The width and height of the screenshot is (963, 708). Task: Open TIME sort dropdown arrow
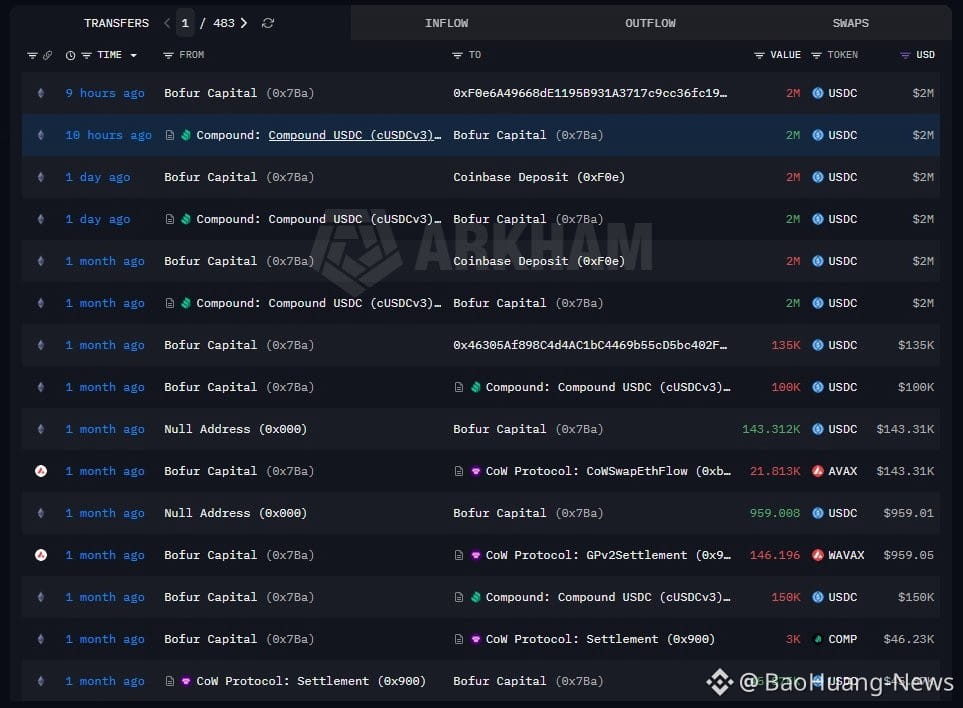(x=133, y=55)
